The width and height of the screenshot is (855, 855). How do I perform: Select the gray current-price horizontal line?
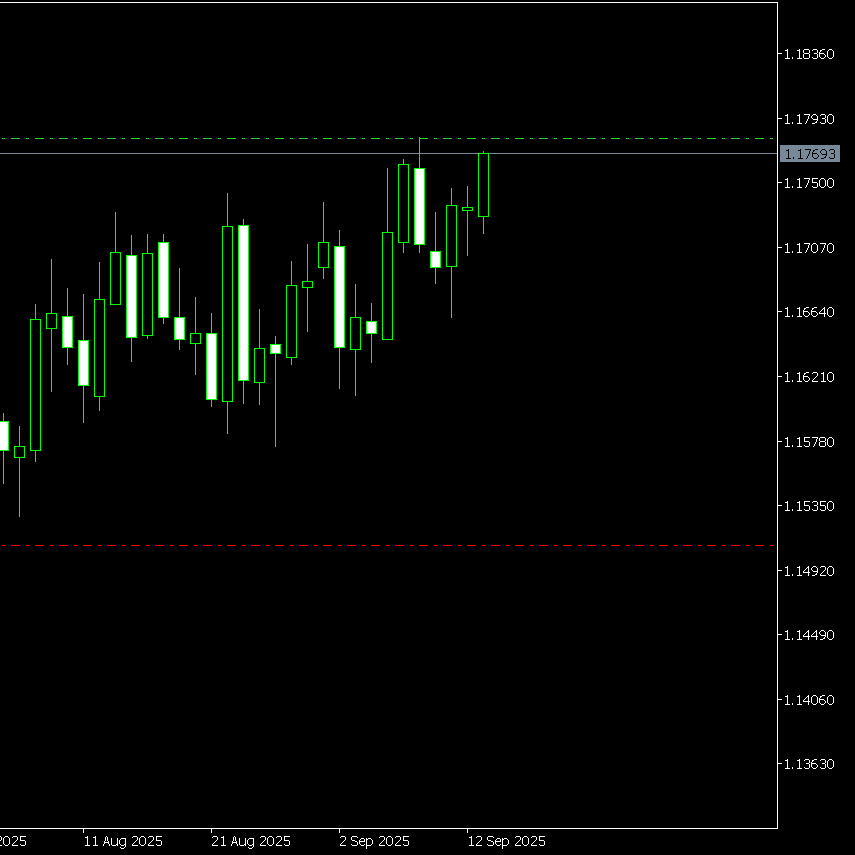(388, 154)
